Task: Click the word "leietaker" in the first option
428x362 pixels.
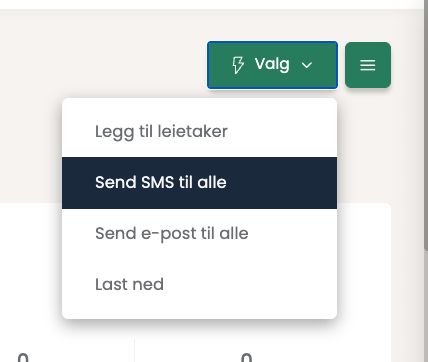Action: coord(192,131)
